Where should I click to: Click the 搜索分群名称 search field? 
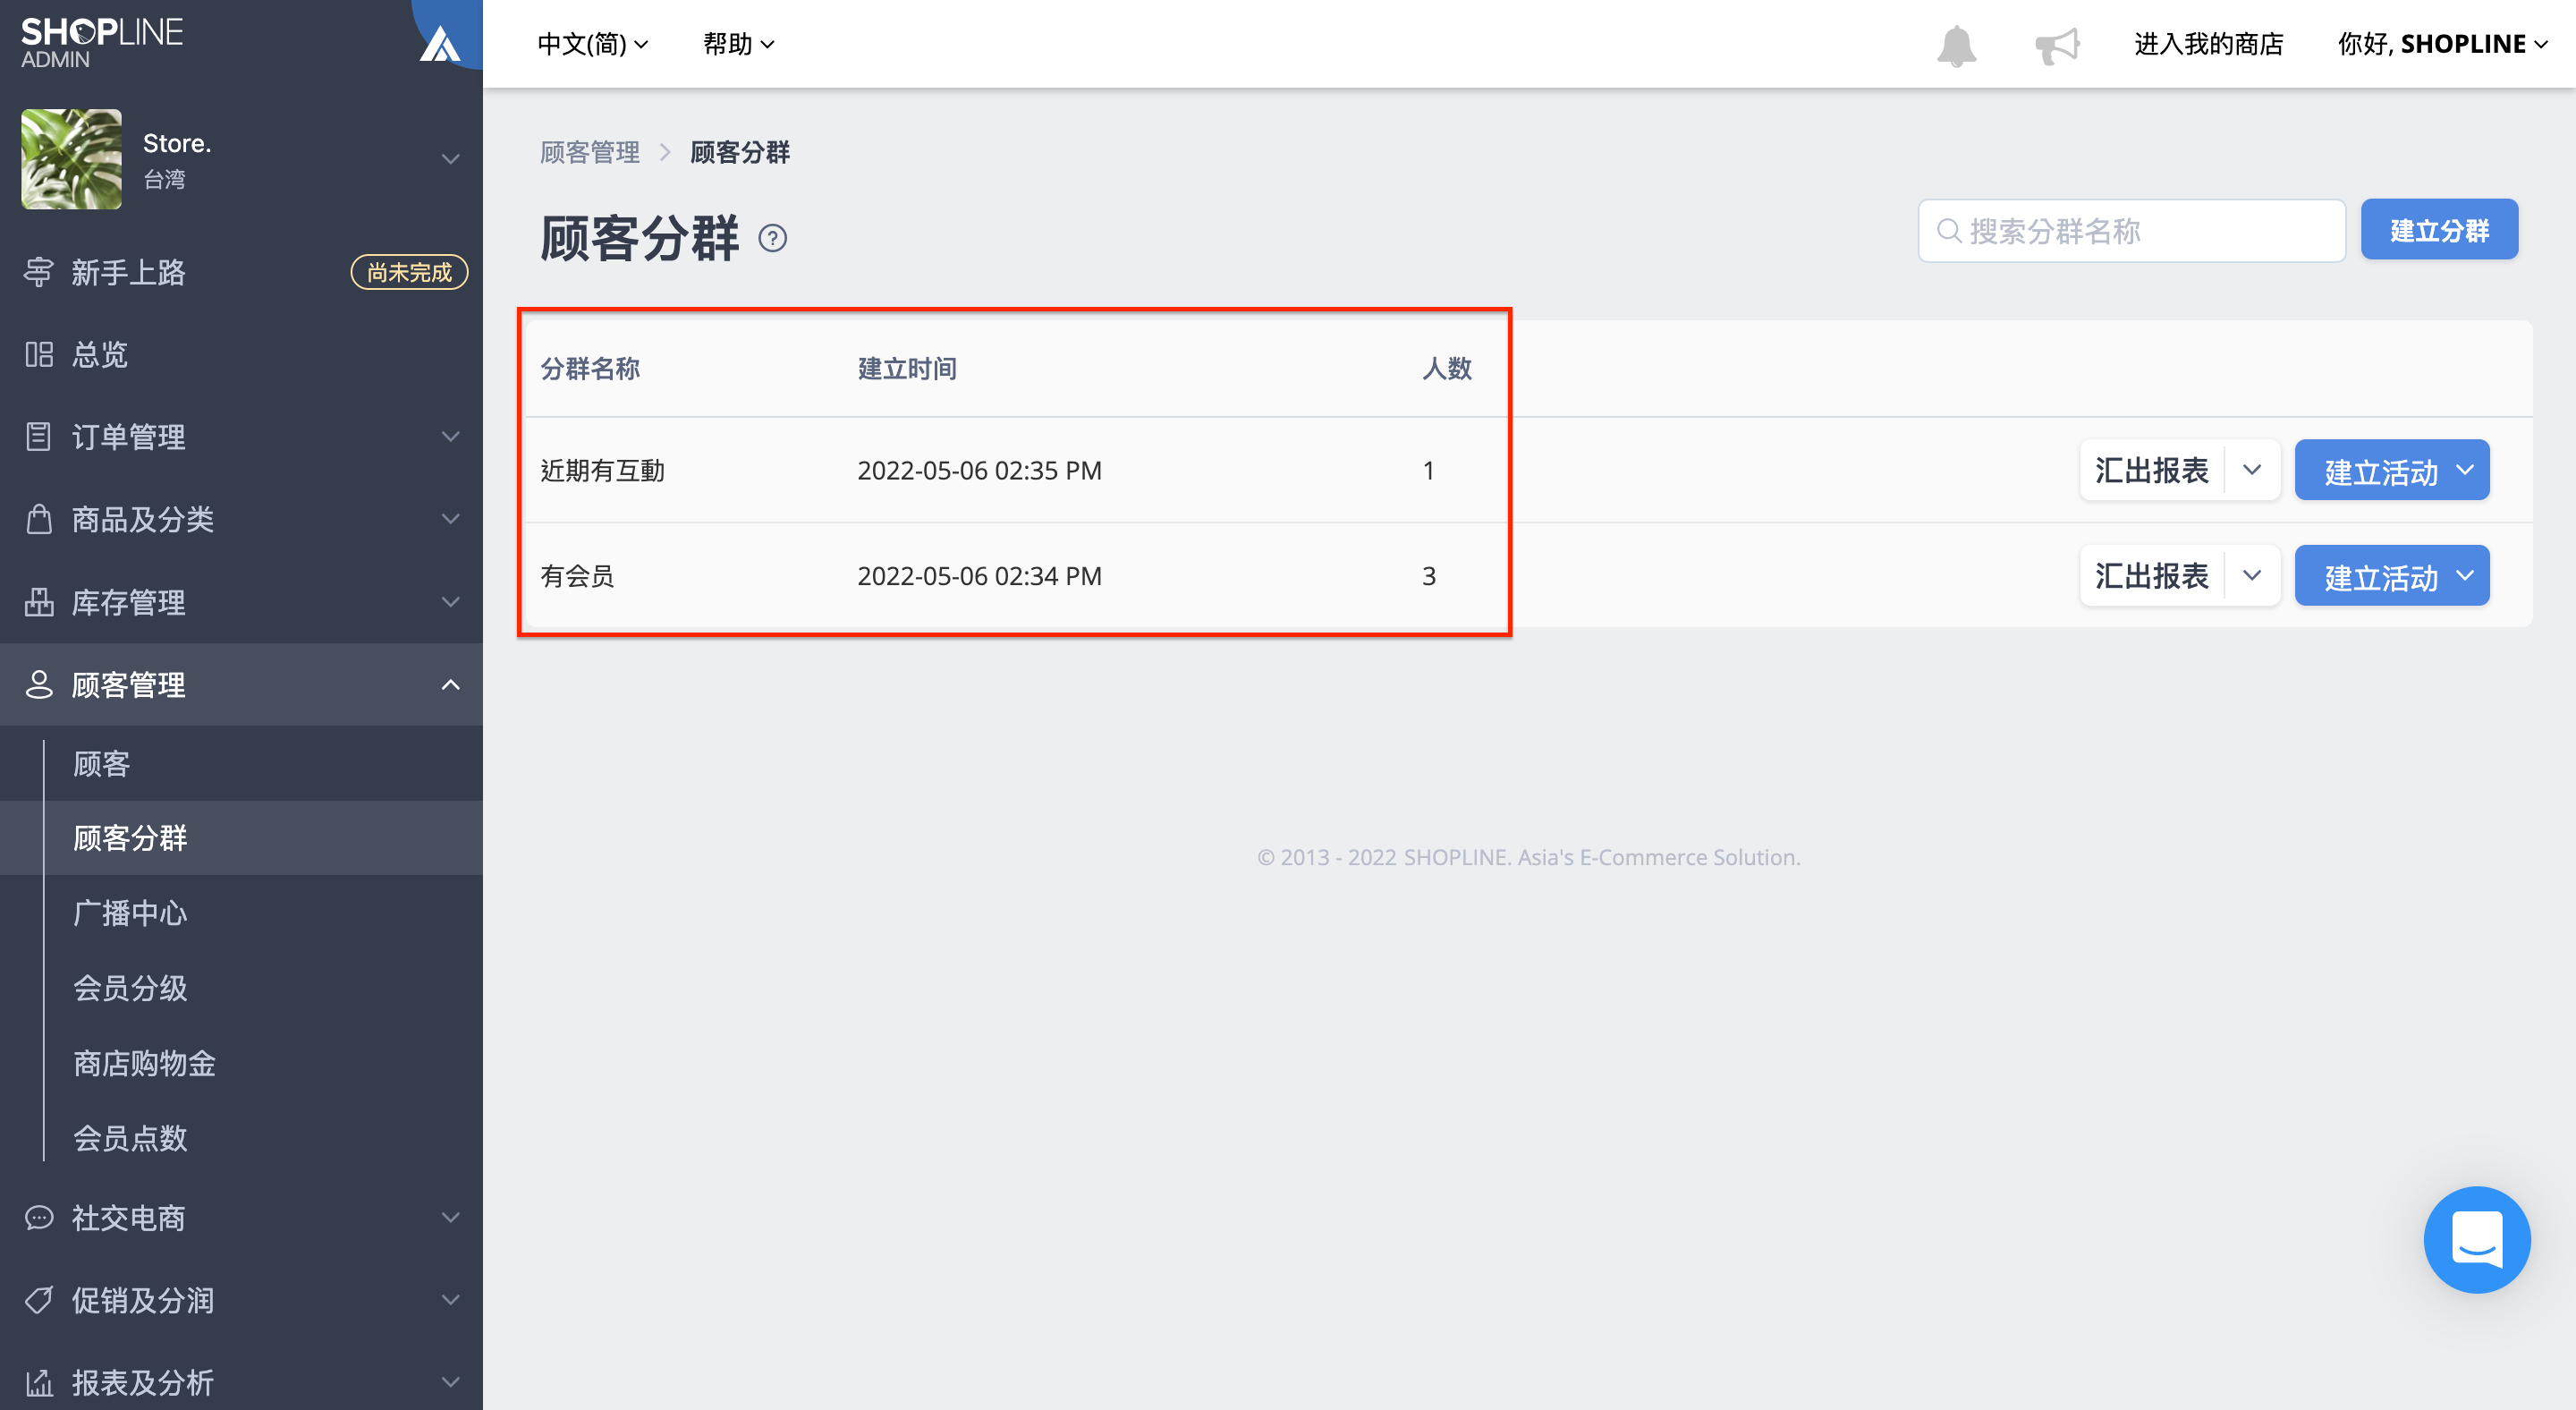click(2131, 231)
